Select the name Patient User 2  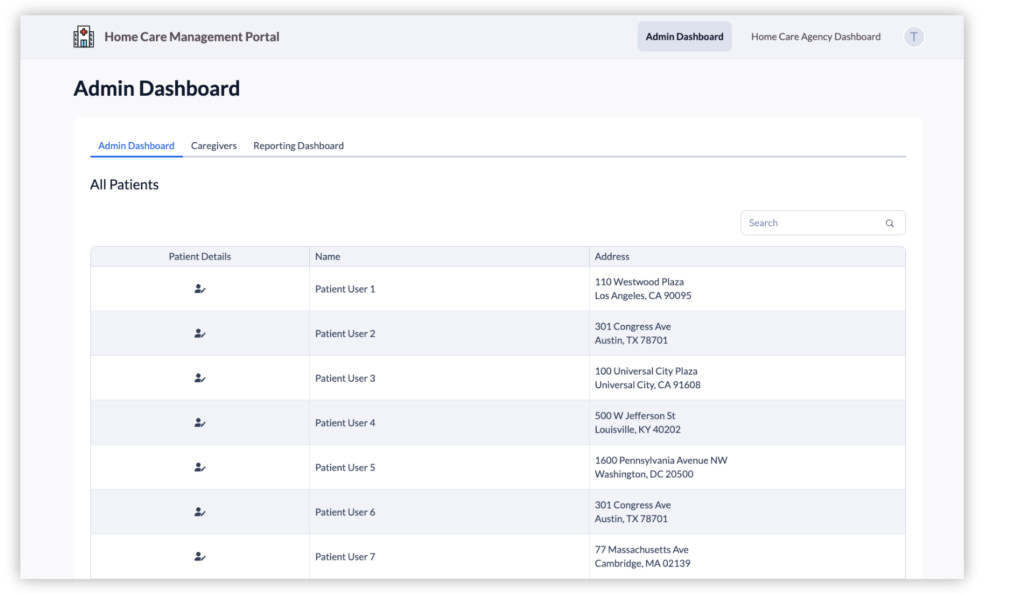345,334
